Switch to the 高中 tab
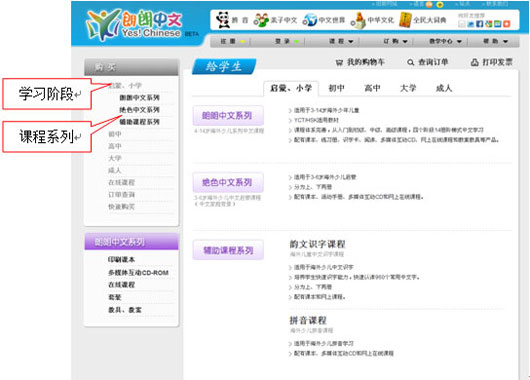The height and width of the screenshot is (380, 530). click(x=372, y=89)
